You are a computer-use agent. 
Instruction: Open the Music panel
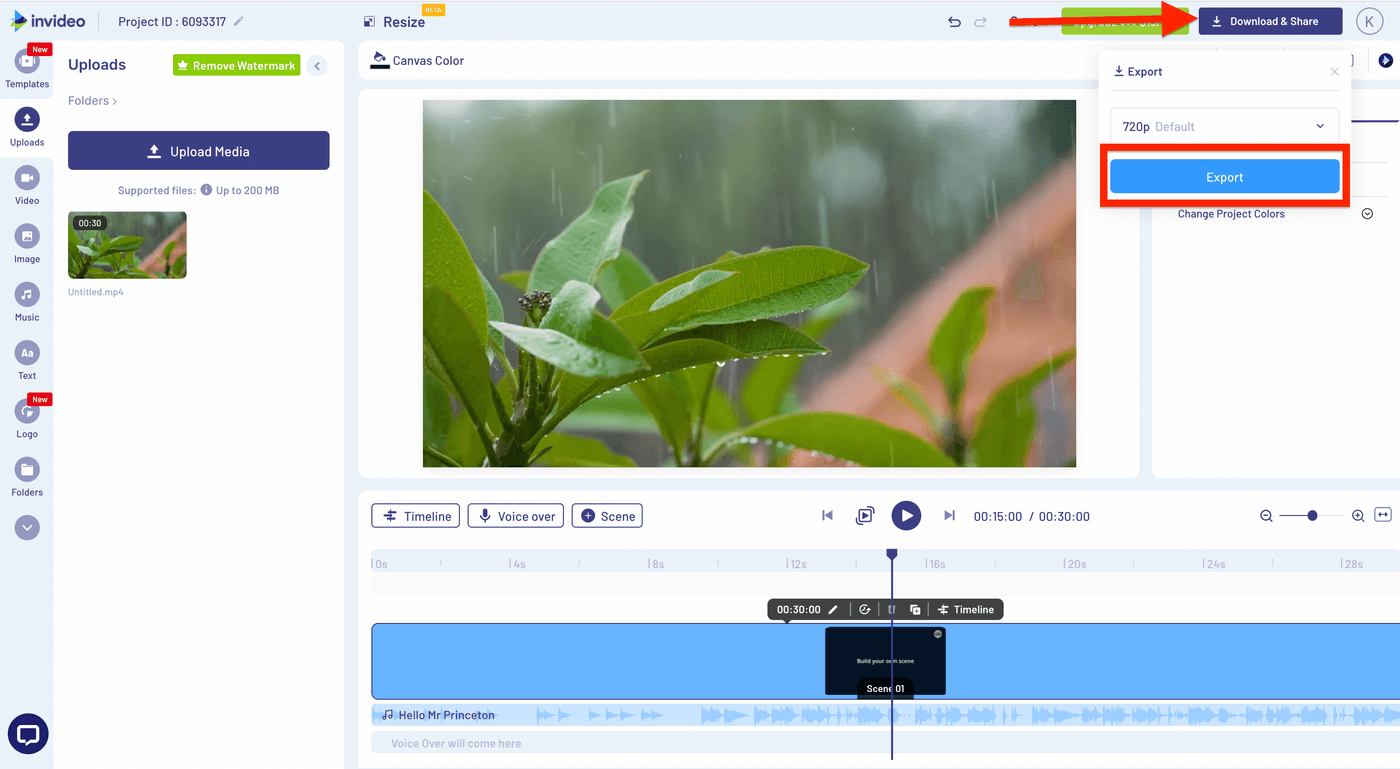click(x=27, y=297)
